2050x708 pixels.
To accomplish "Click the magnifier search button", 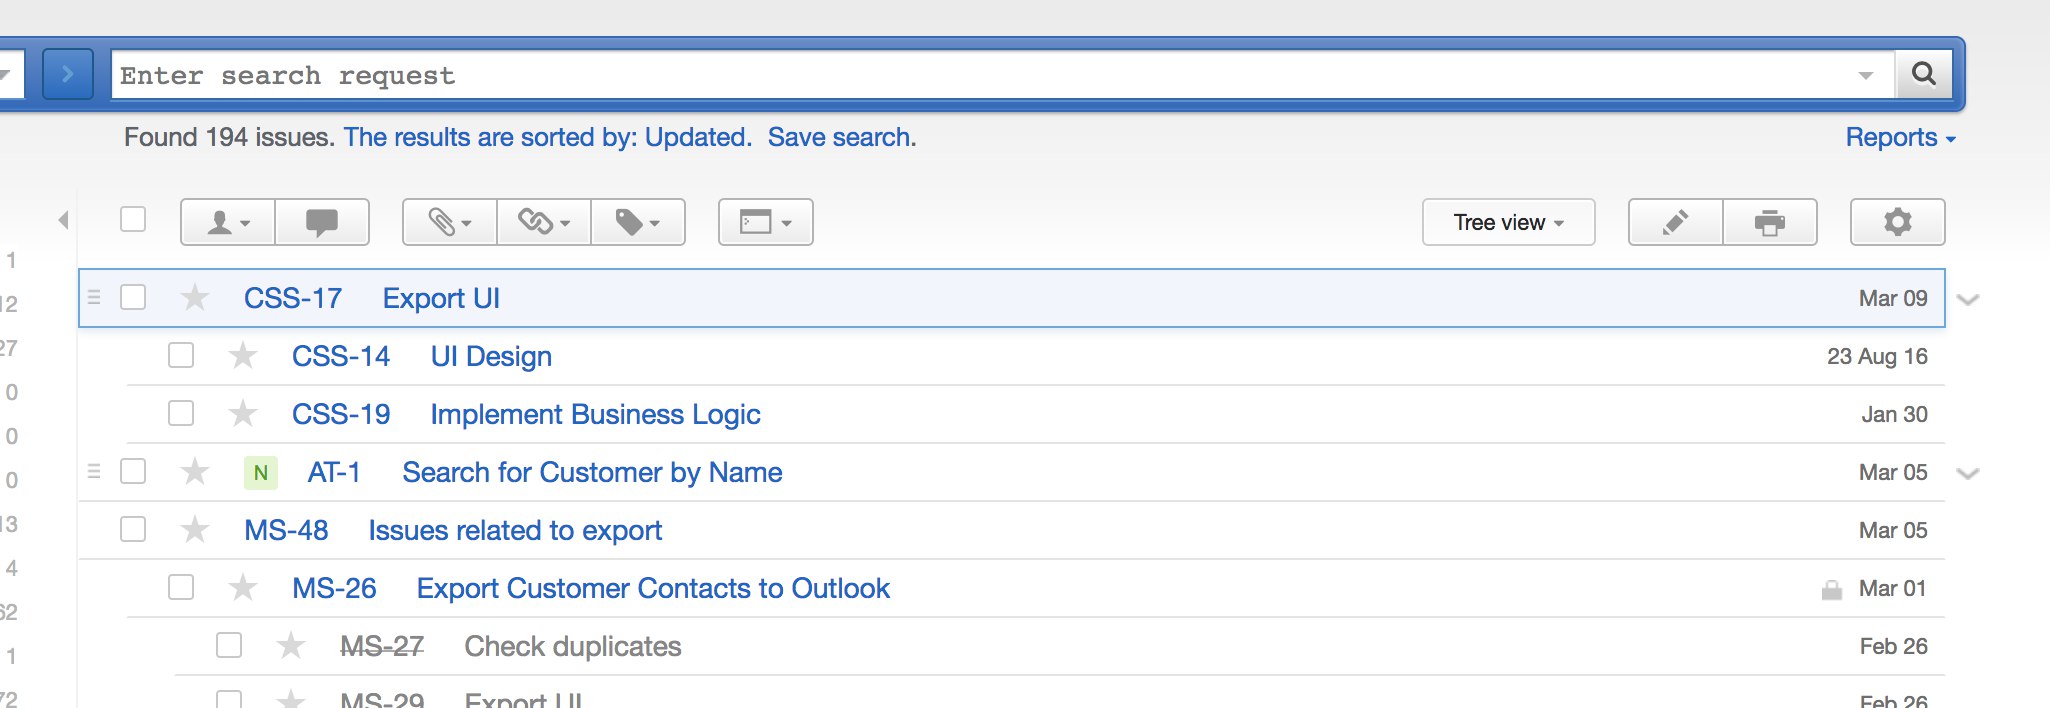I will pyautogui.click(x=1923, y=74).
